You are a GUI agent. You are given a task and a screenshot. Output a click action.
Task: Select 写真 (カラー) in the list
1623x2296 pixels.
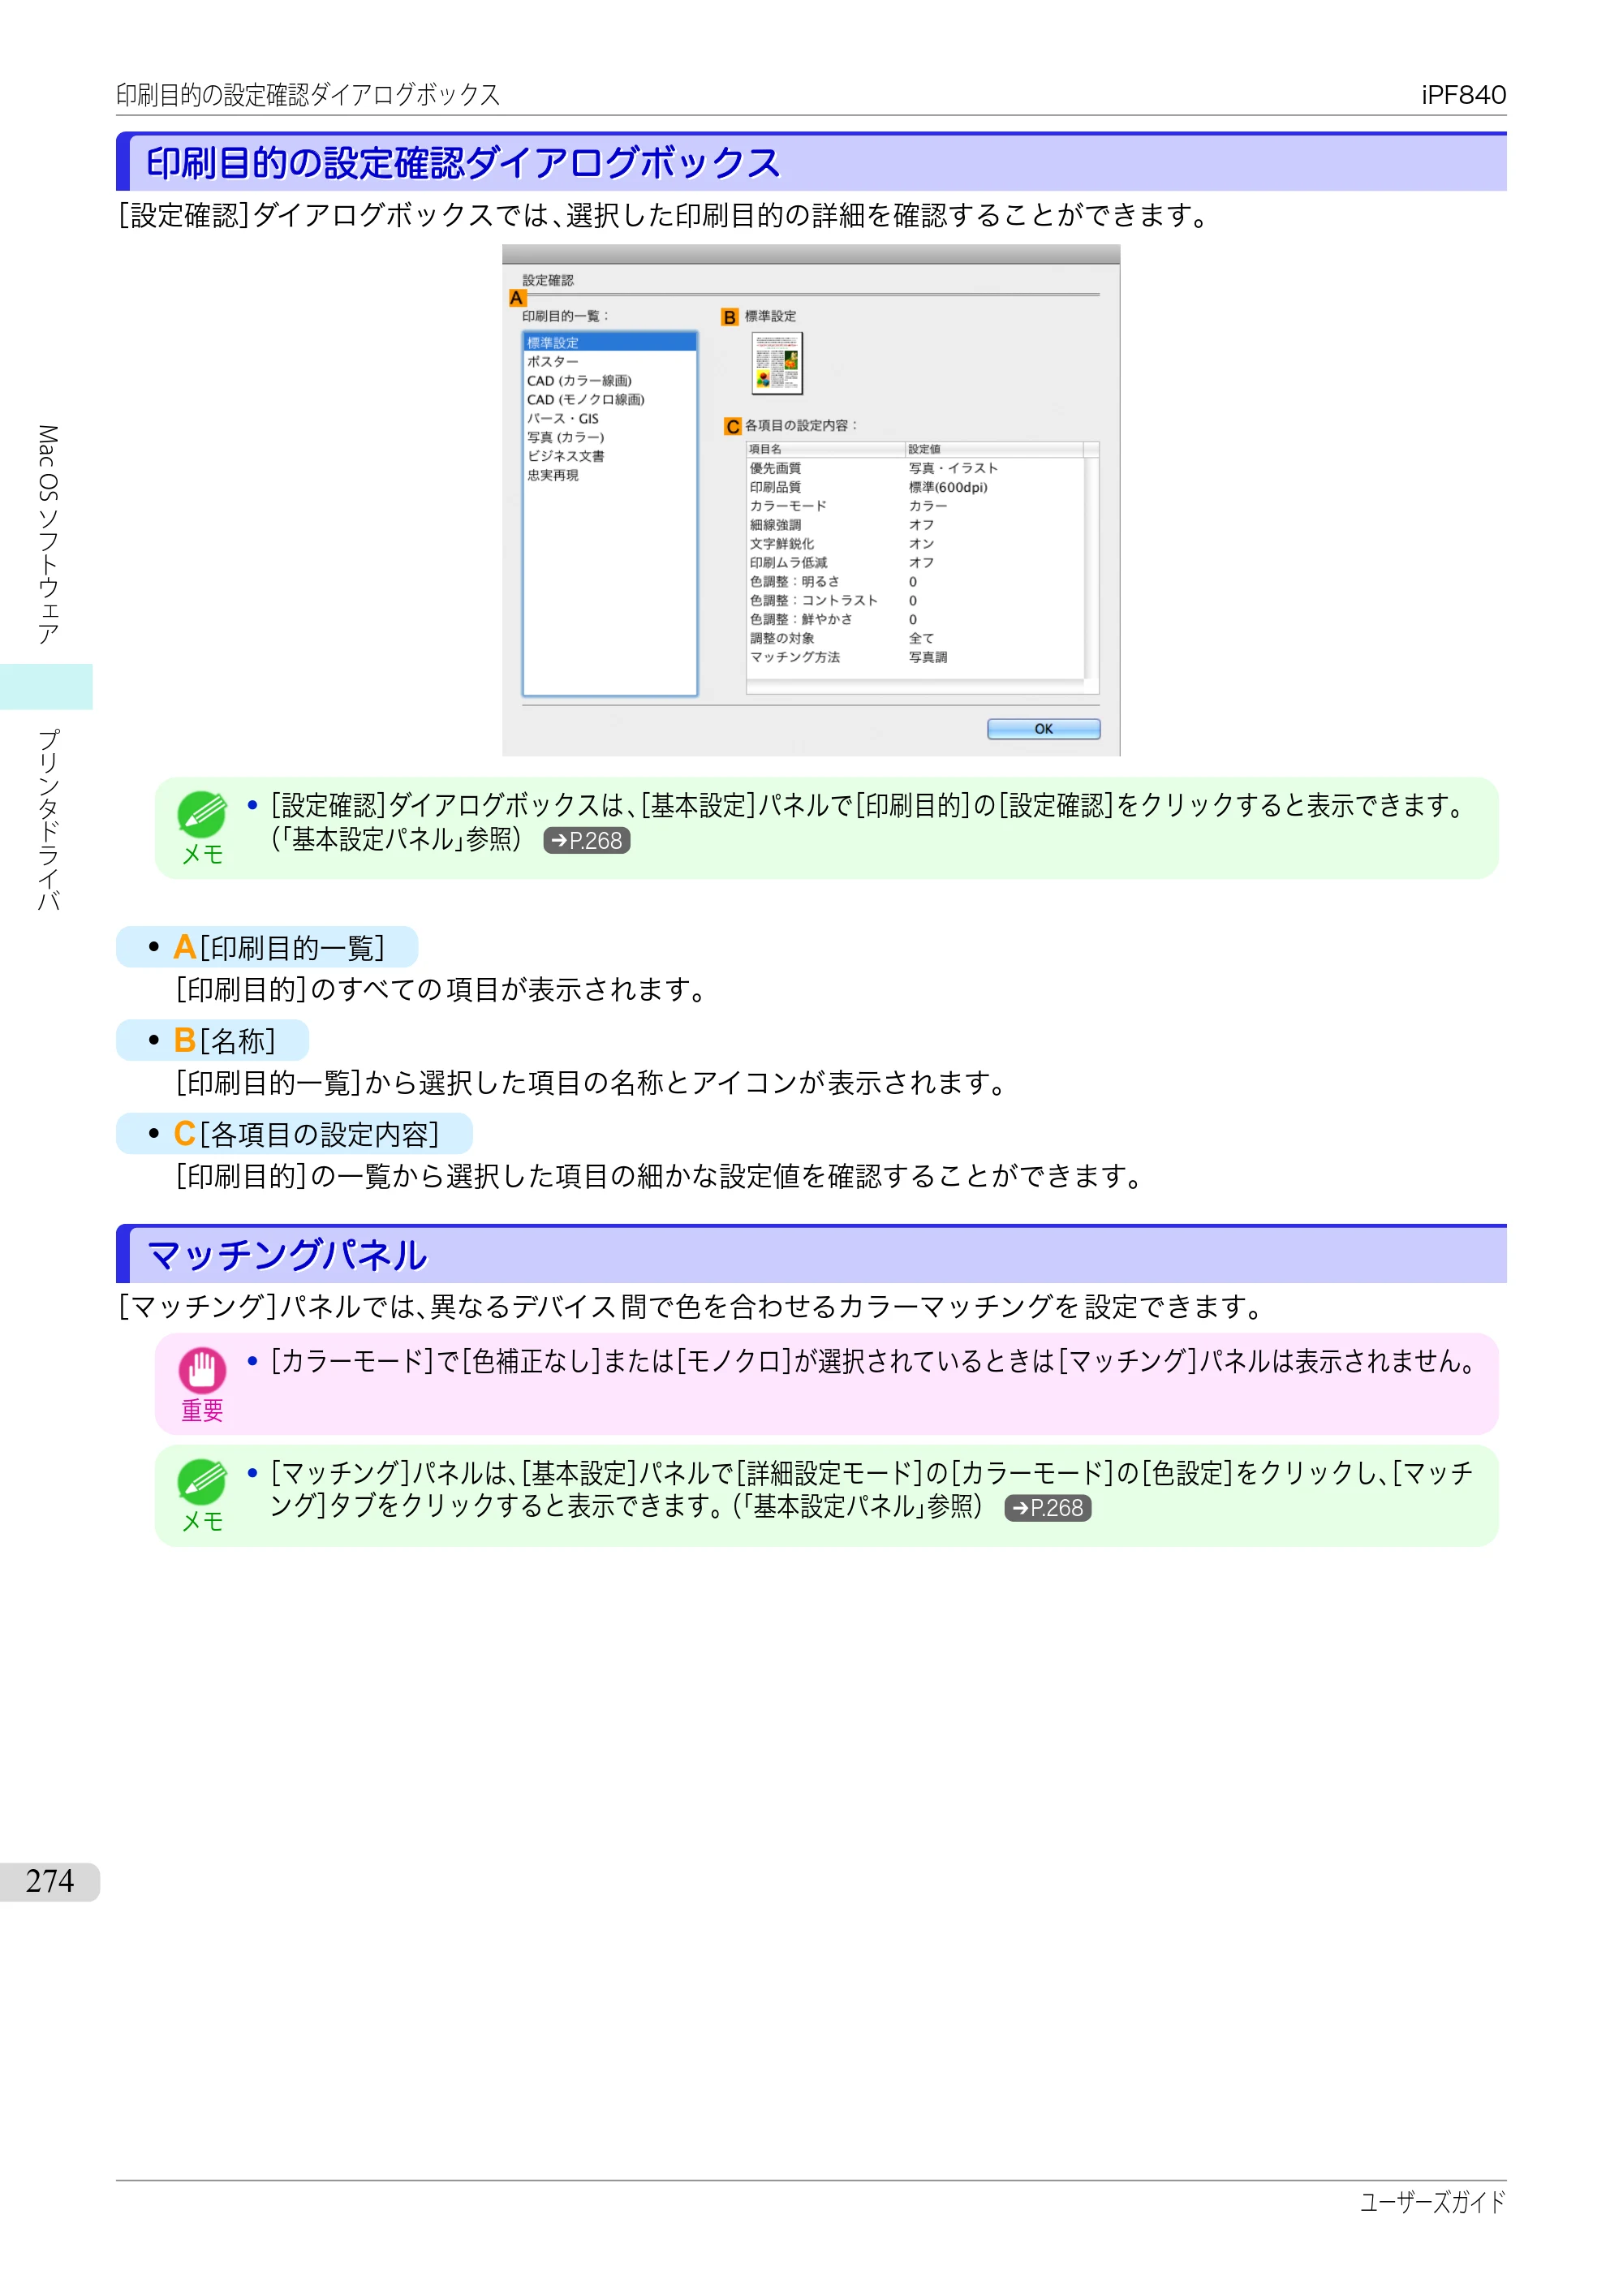tap(609, 438)
